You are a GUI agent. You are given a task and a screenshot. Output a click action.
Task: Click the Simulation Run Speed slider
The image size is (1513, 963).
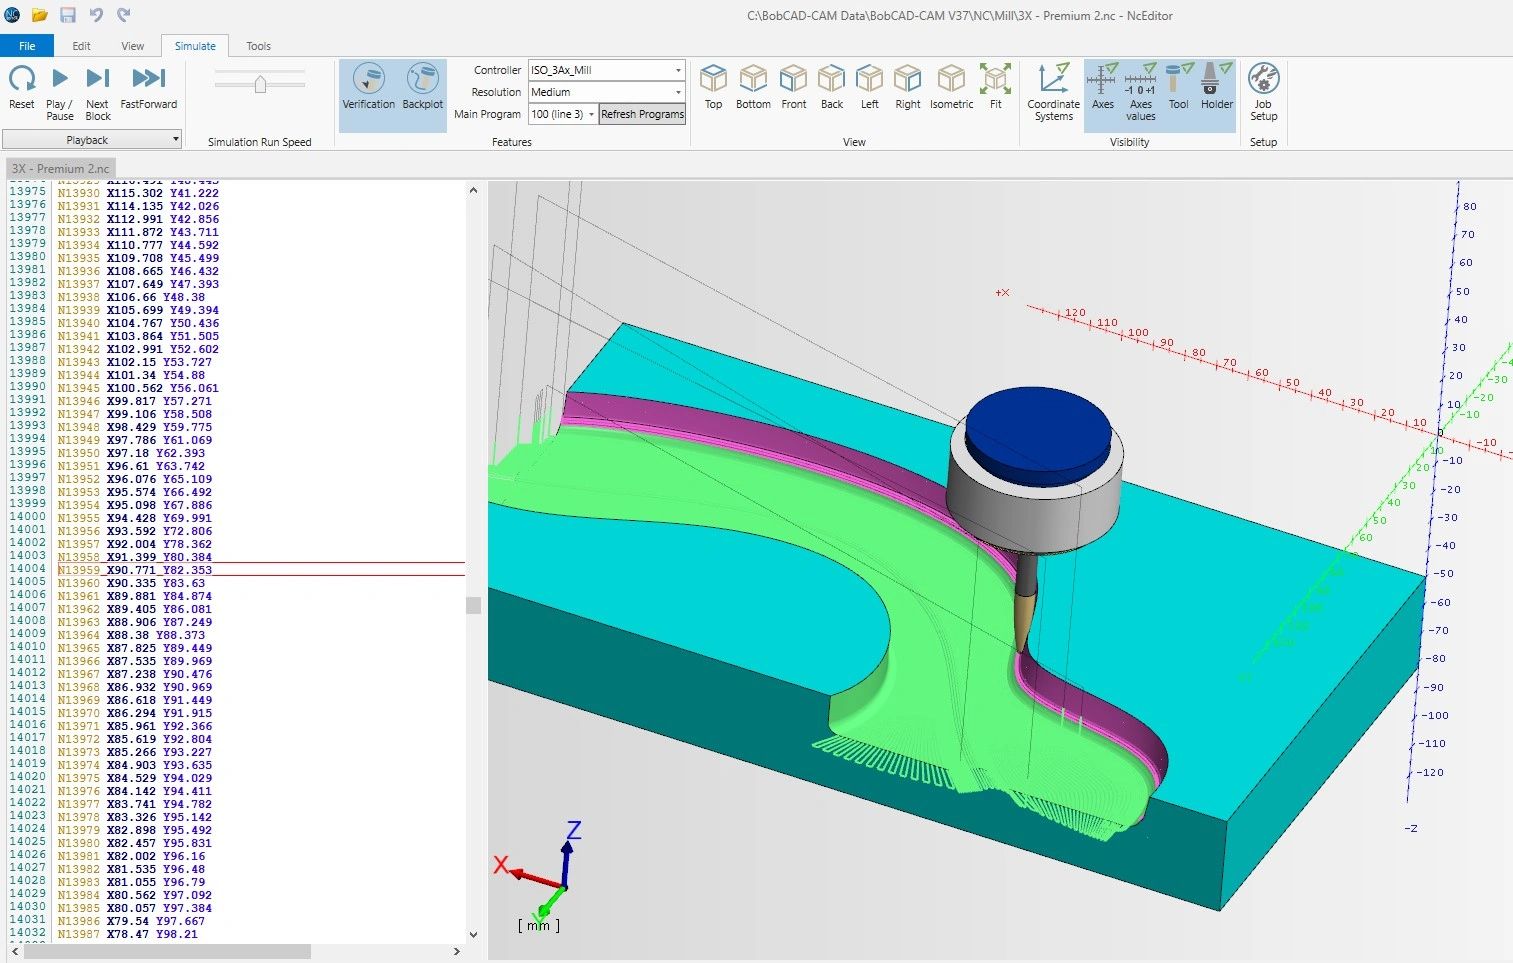click(x=260, y=85)
